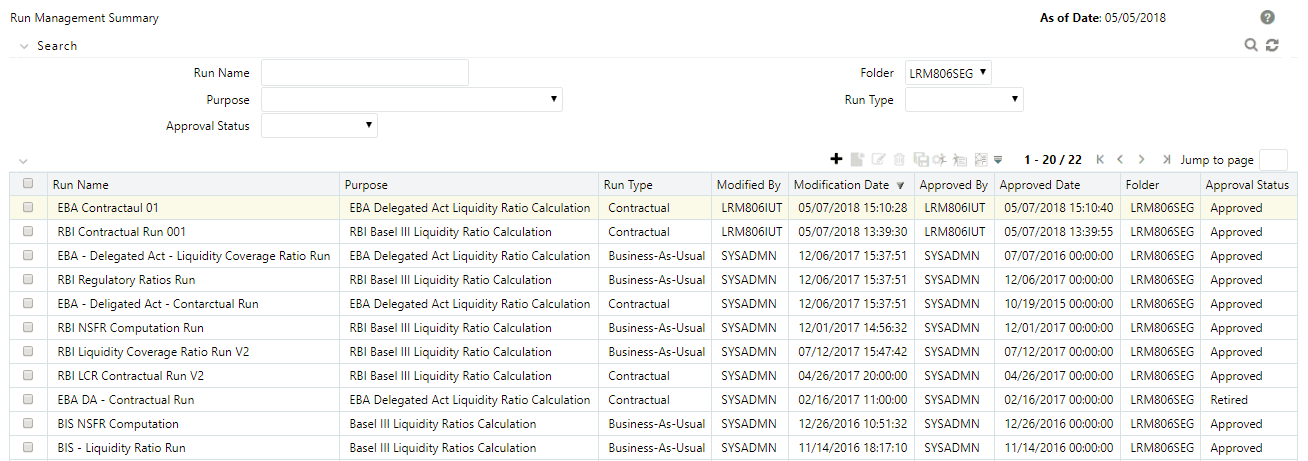Open the Folder dropdown

(x=948, y=73)
